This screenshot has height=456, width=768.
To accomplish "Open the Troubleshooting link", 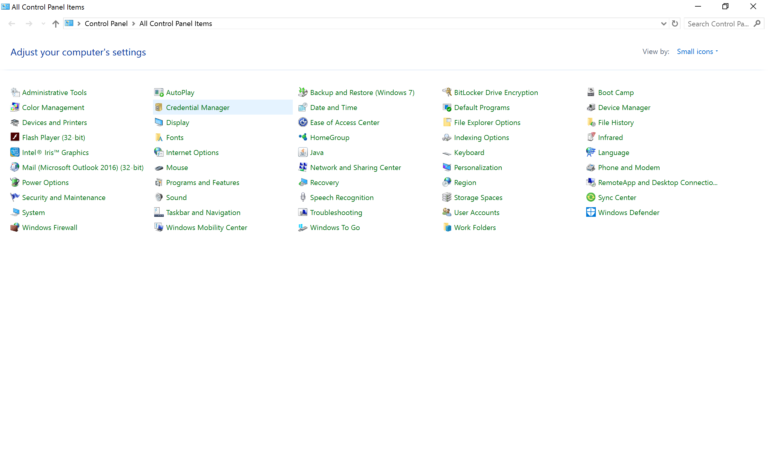I will pyautogui.click(x=336, y=213).
